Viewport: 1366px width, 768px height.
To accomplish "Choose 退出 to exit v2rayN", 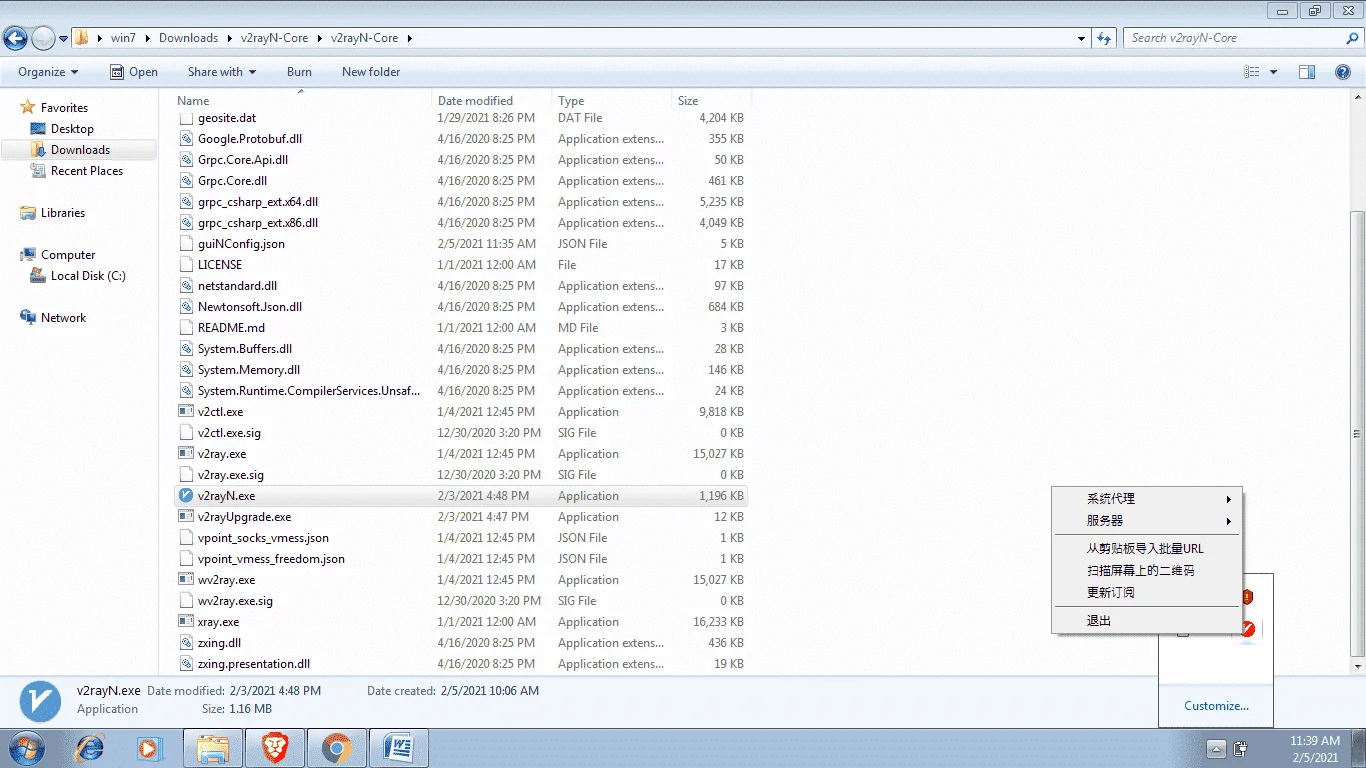I will [1147, 621].
